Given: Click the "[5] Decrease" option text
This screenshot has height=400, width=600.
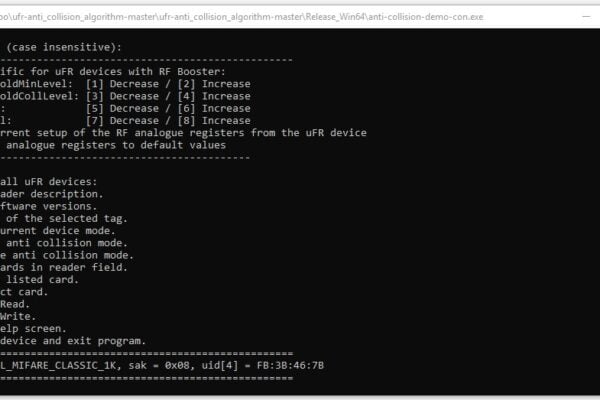Looking at the screenshot, I should (x=122, y=108).
